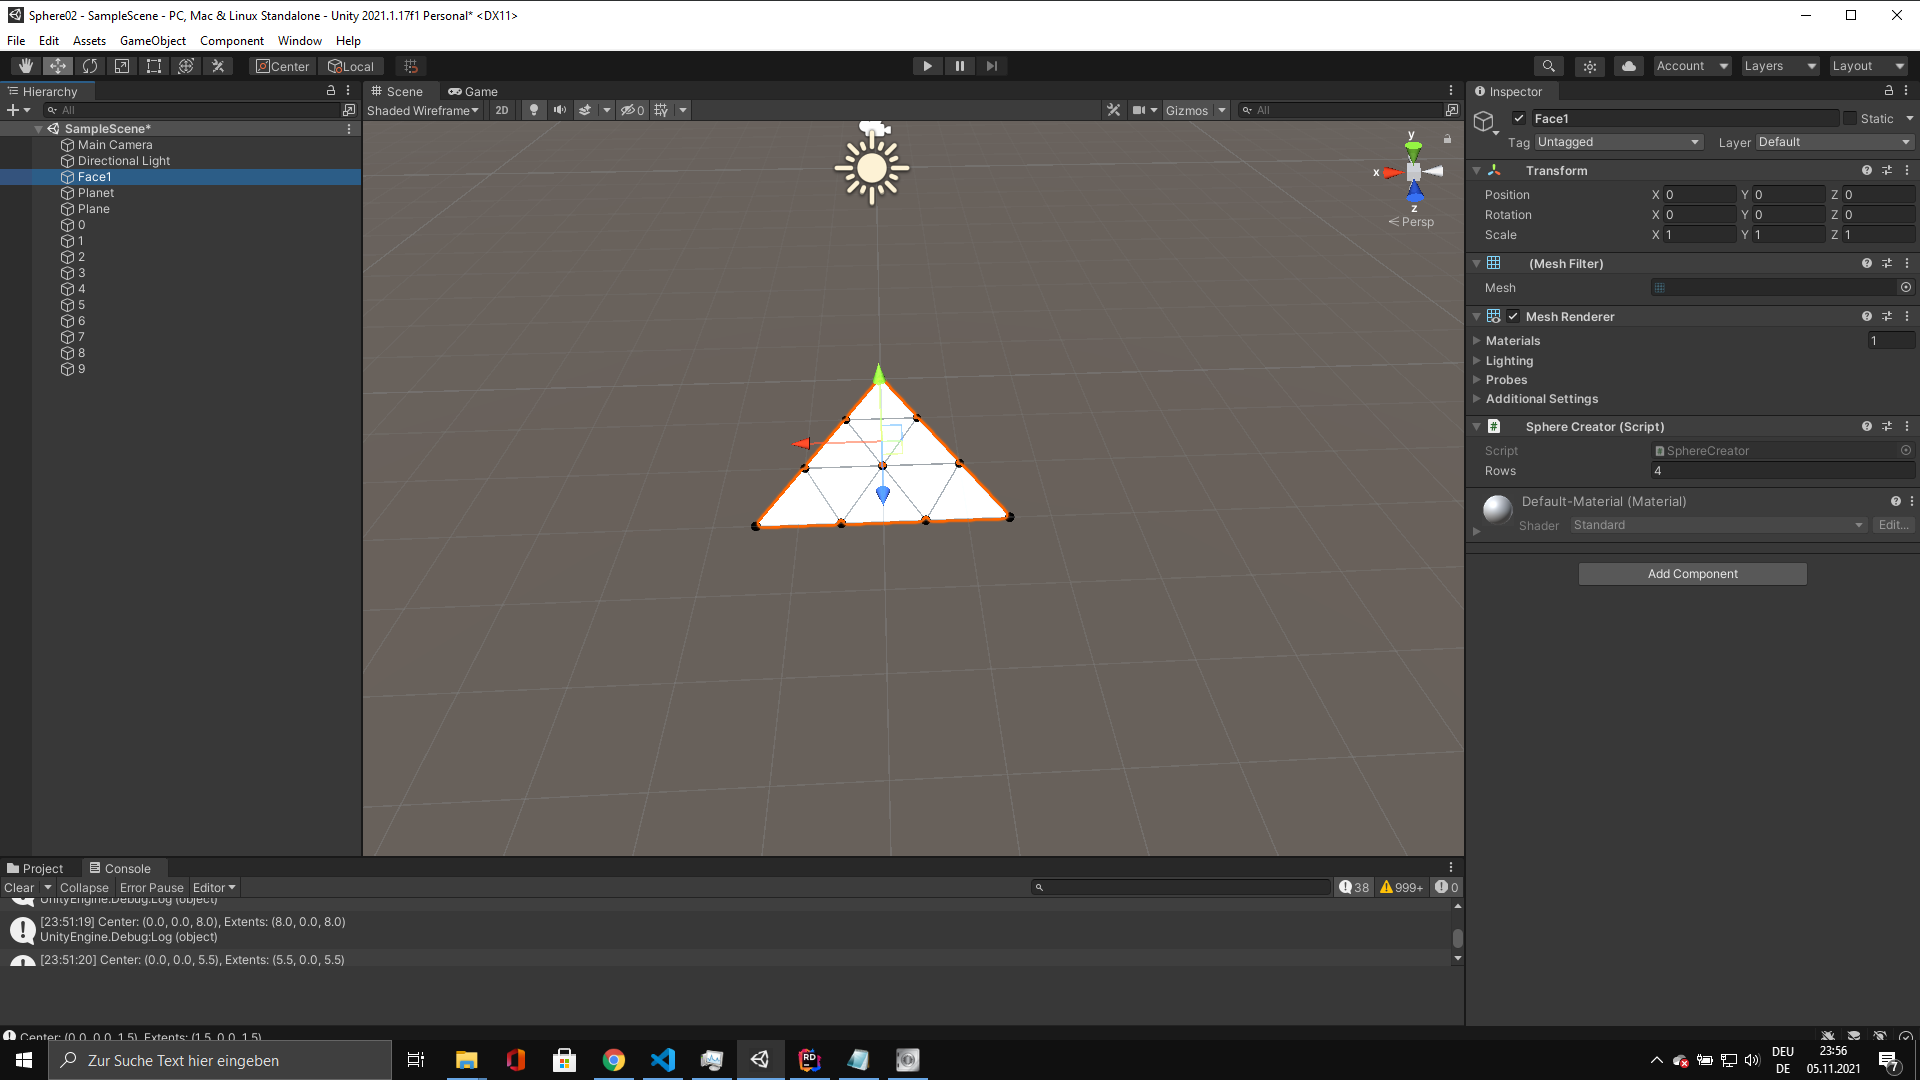
Task: Select the Rotate tool
Action: 90,66
